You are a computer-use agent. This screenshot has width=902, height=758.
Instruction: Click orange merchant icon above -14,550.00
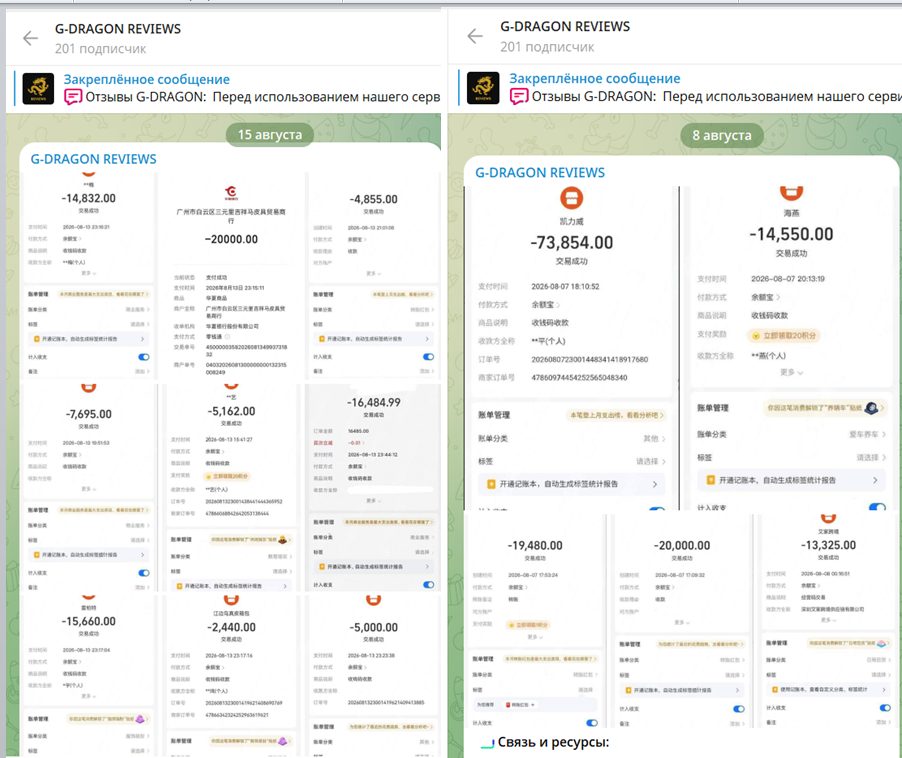pyautogui.click(x=791, y=193)
